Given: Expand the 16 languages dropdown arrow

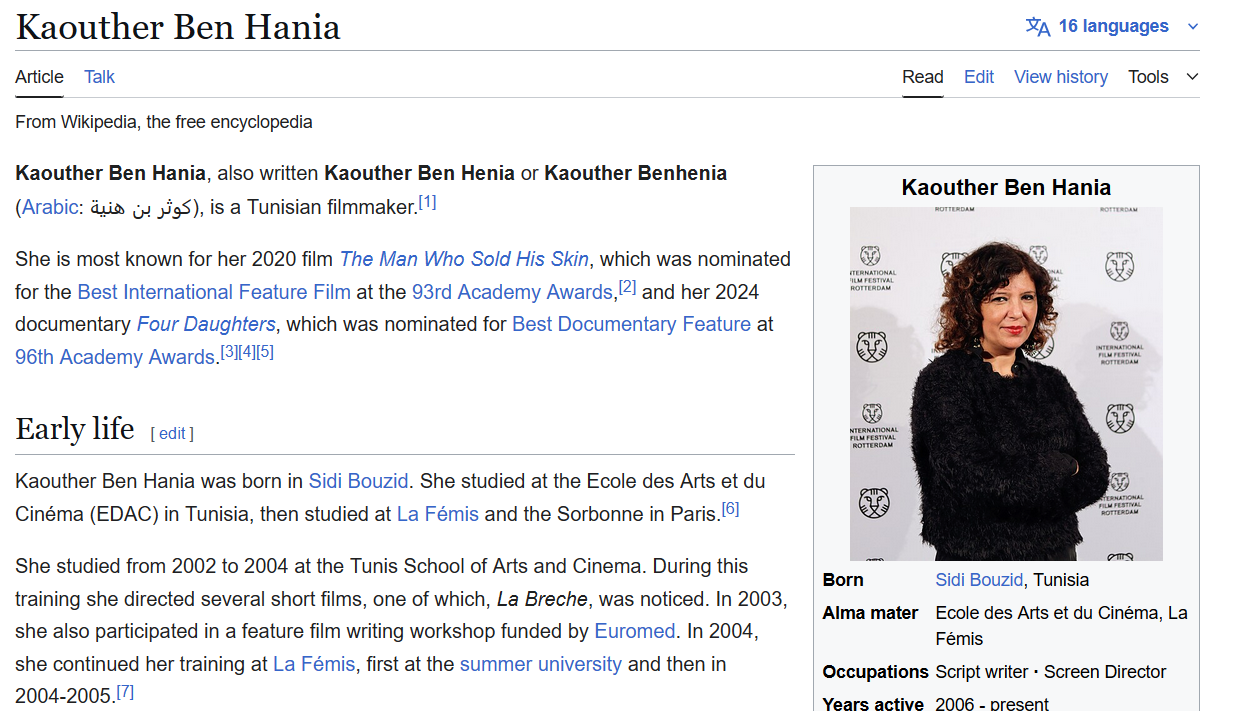Looking at the screenshot, I should (1192, 27).
